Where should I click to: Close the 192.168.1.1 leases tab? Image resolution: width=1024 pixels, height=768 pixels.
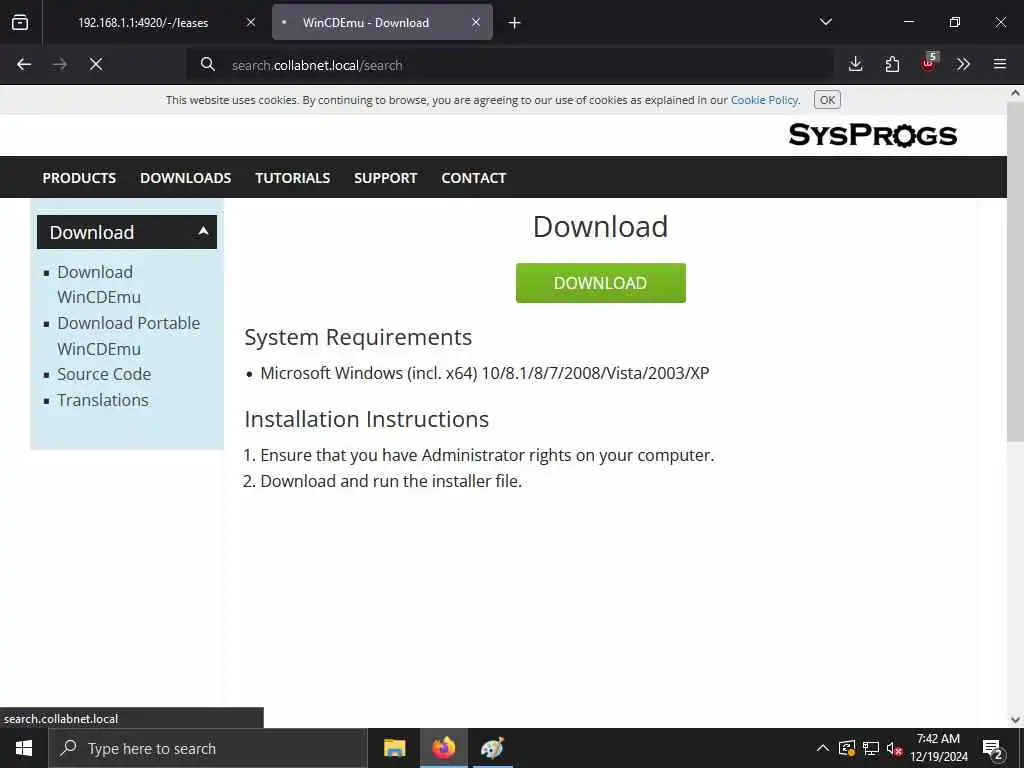(251, 22)
